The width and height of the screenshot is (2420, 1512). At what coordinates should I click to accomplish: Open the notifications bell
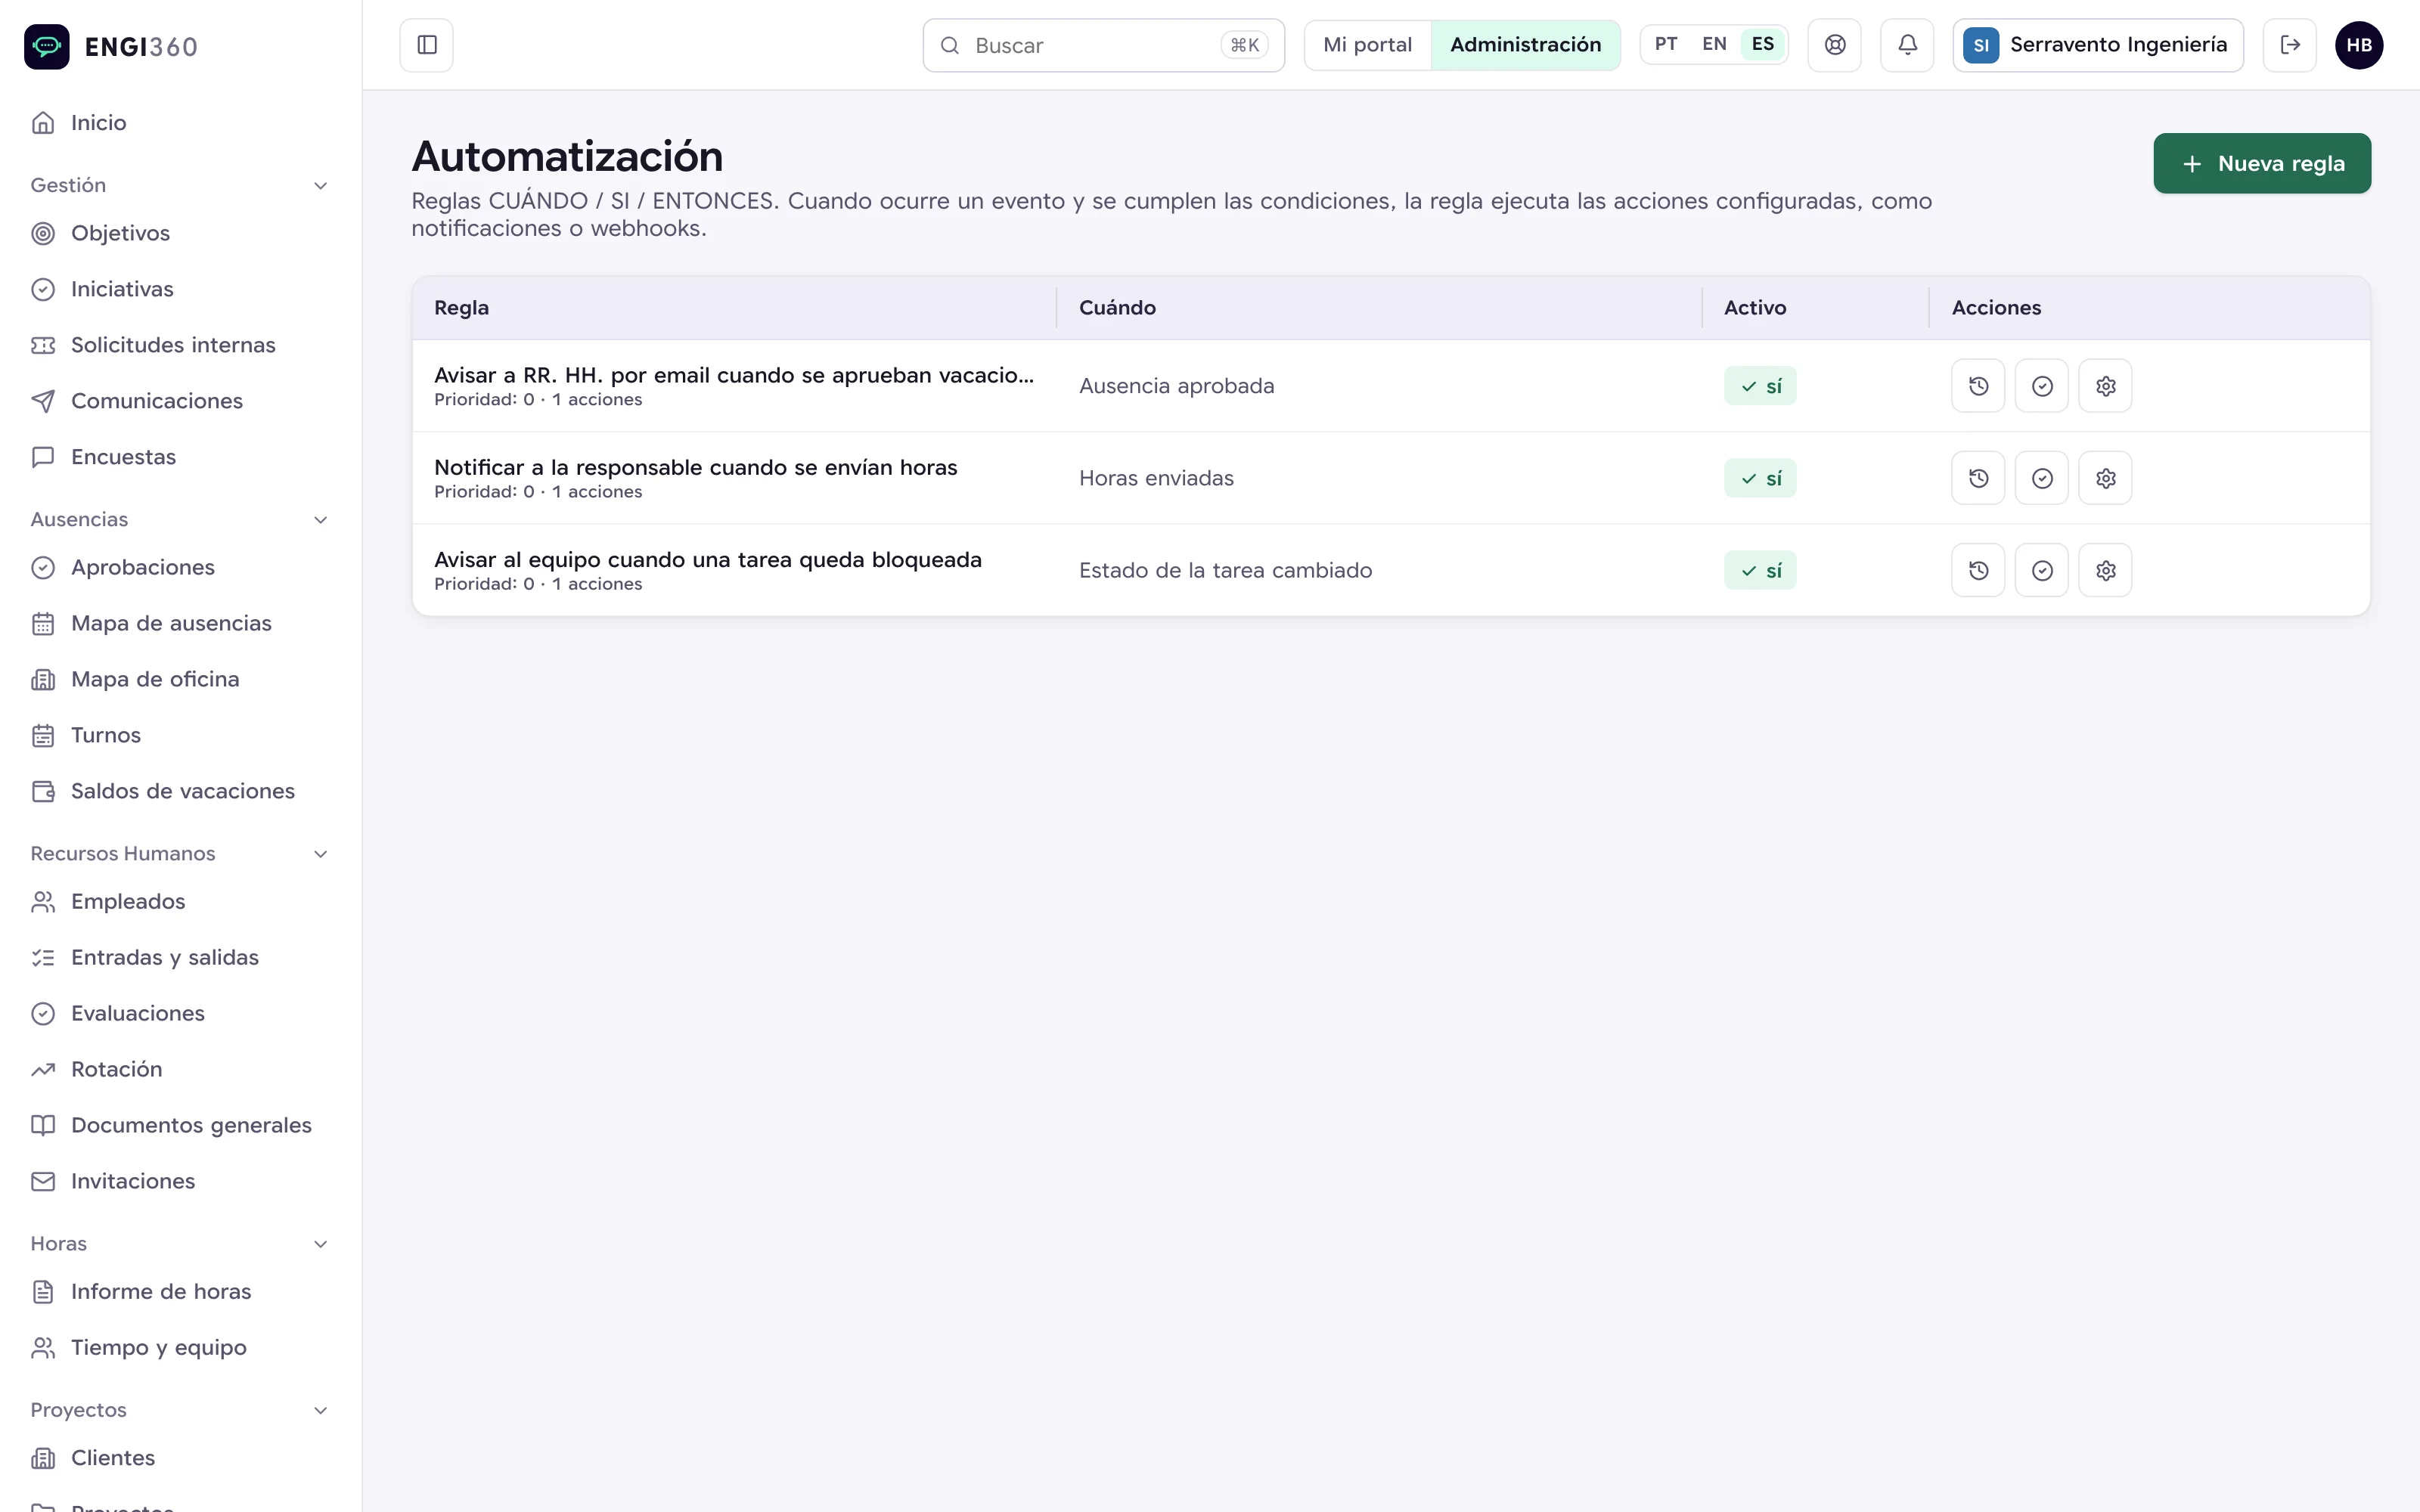point(1907,45)
